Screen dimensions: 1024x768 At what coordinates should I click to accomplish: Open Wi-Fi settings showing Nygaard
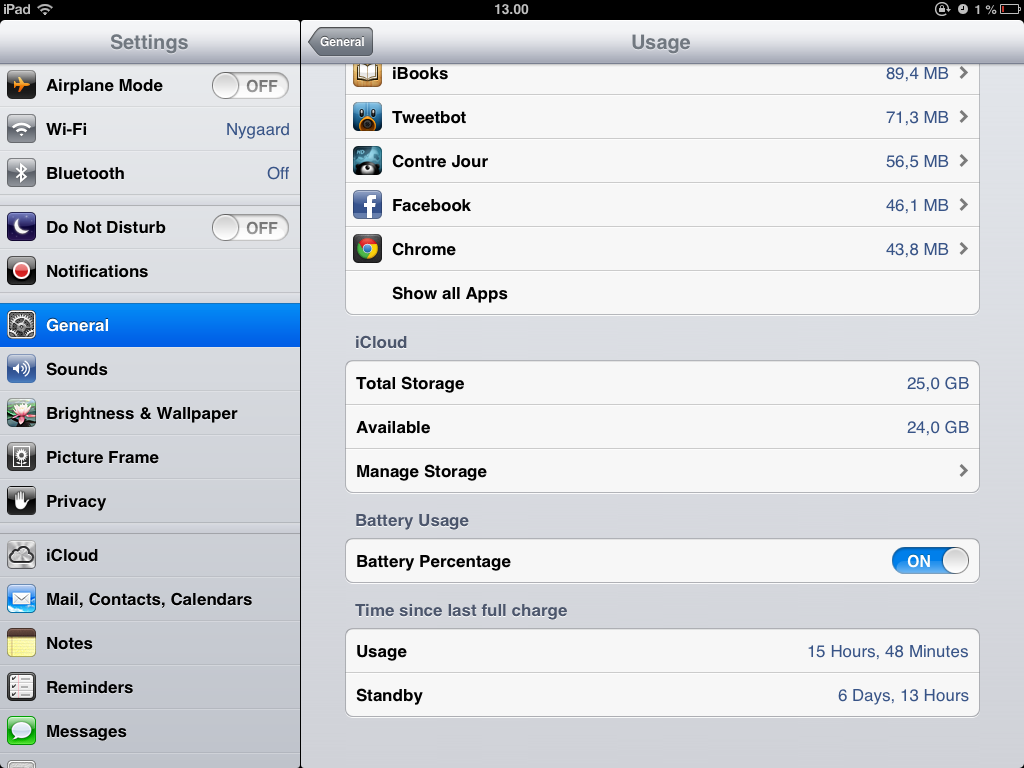click(150, 129)
